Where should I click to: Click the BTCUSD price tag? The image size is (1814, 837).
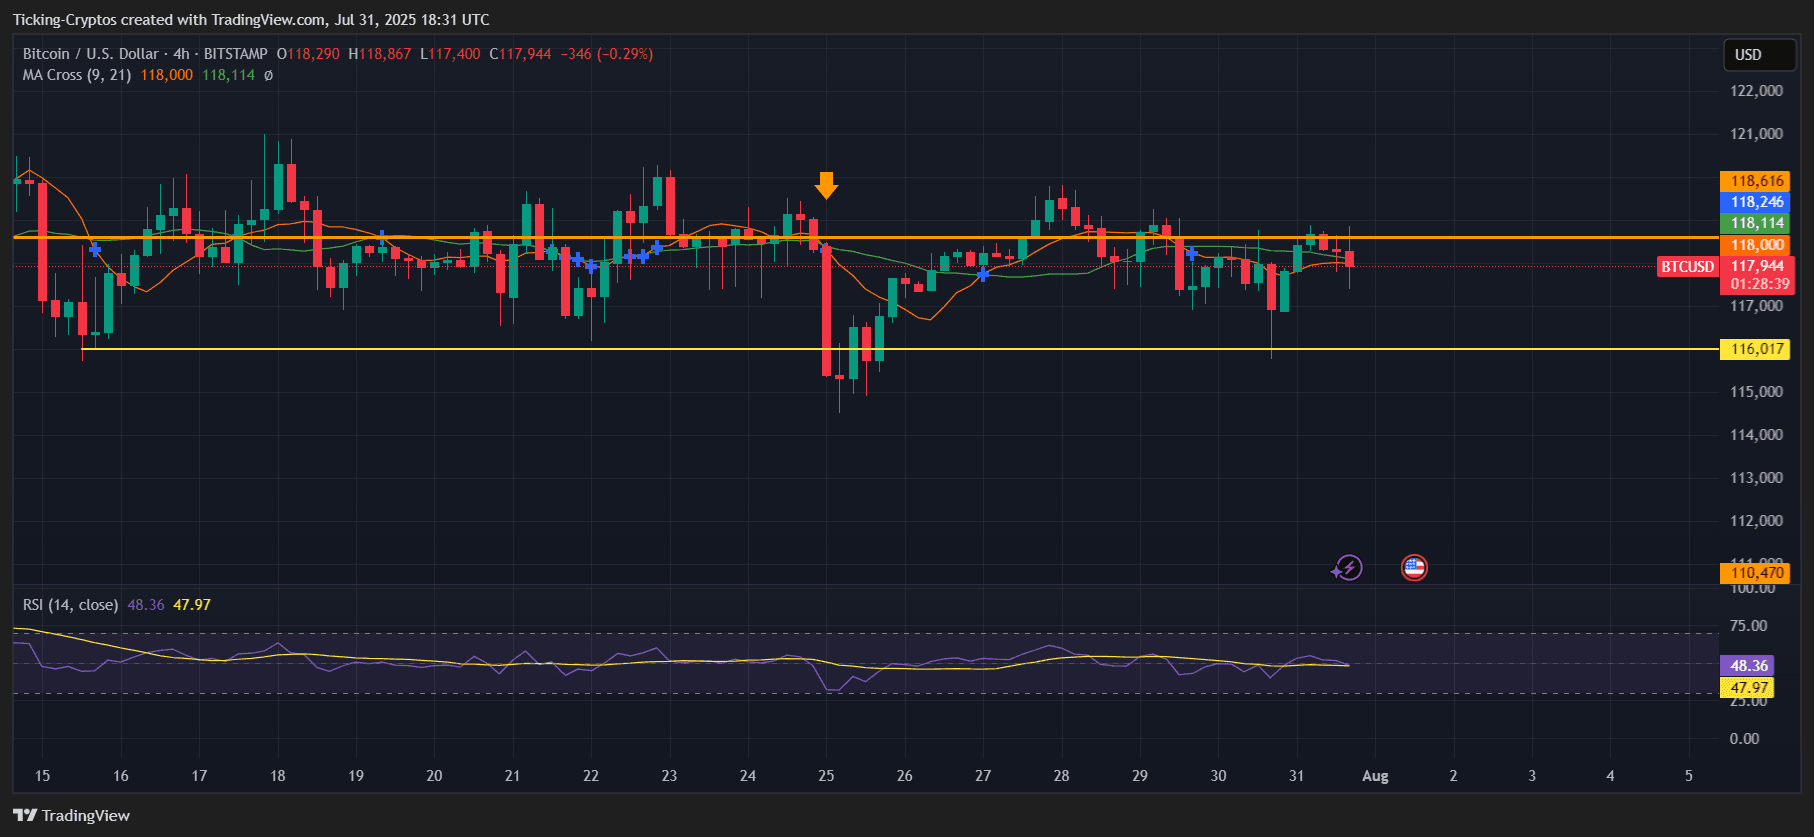pyautogui.click(x=1688, y=266)
